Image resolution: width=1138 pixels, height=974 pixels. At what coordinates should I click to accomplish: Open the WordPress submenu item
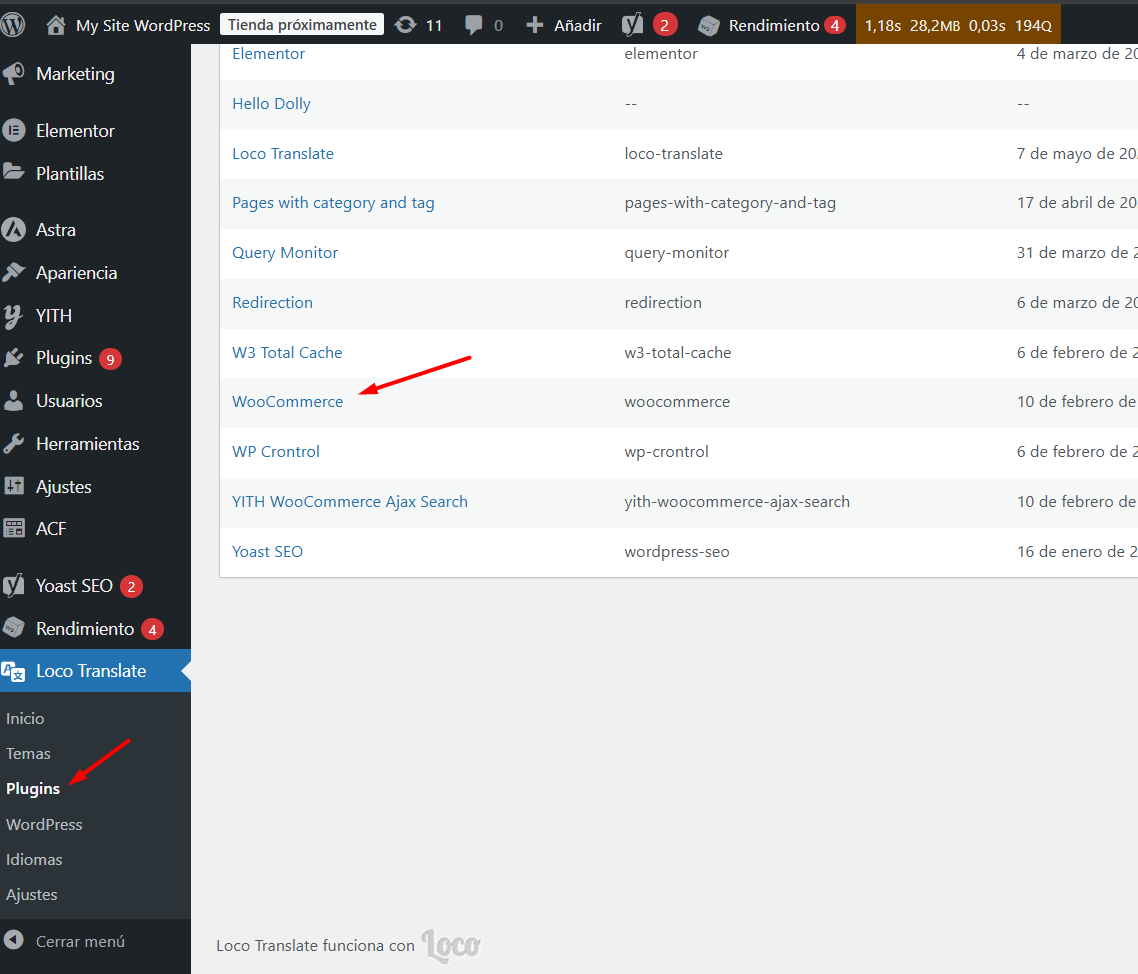[x=44, y=824]
